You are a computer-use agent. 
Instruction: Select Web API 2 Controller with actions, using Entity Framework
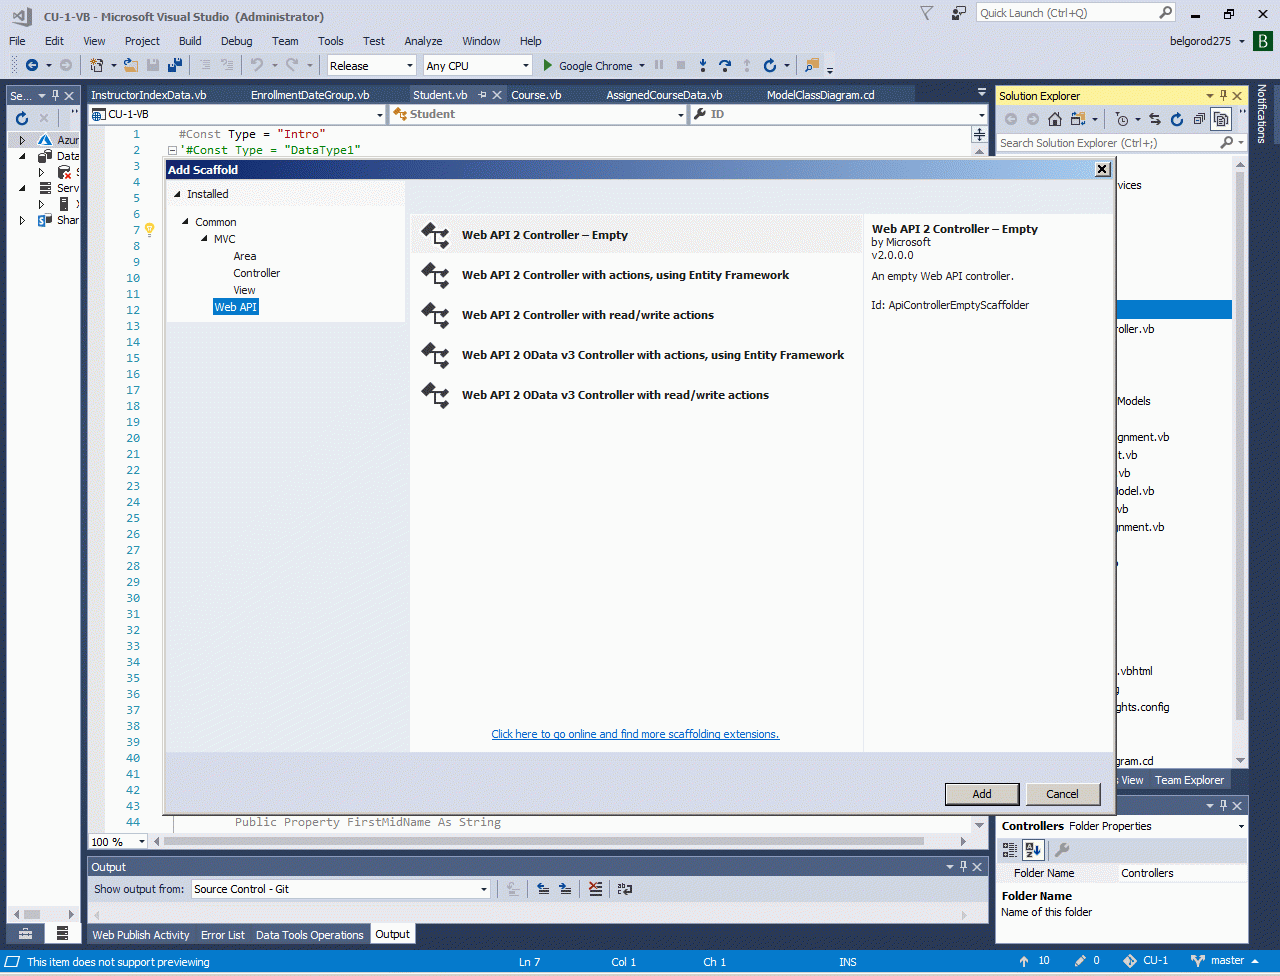point(636,275)
